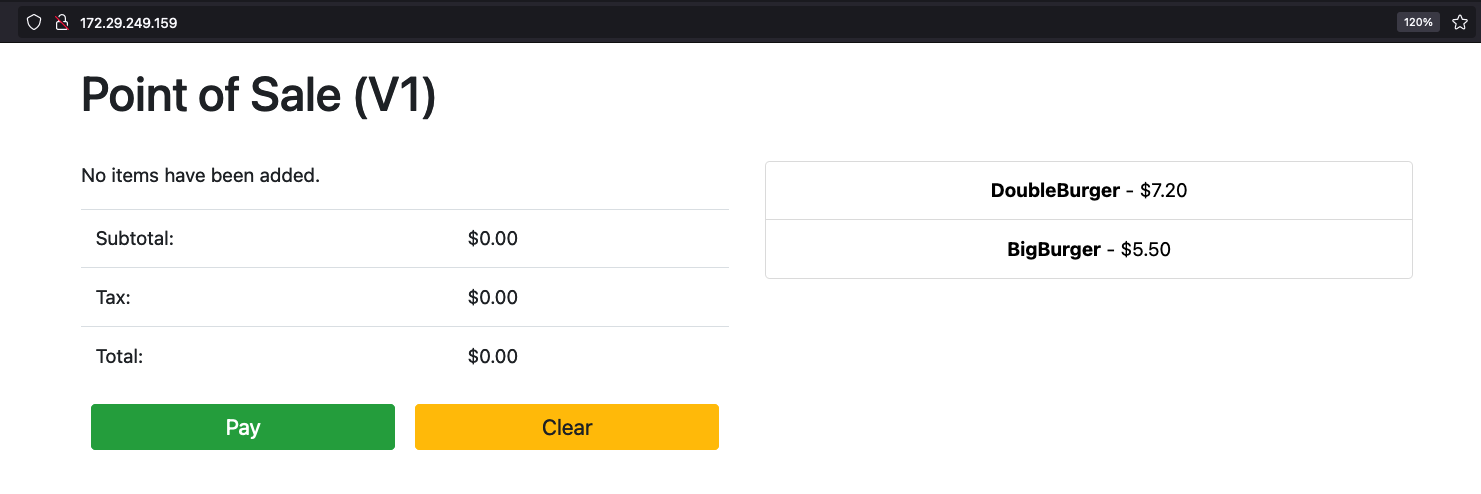Viewport: 1481px width, 494px height.
Task: Reset zoom via the 120% badge
Action: (x=1418, y=22)
